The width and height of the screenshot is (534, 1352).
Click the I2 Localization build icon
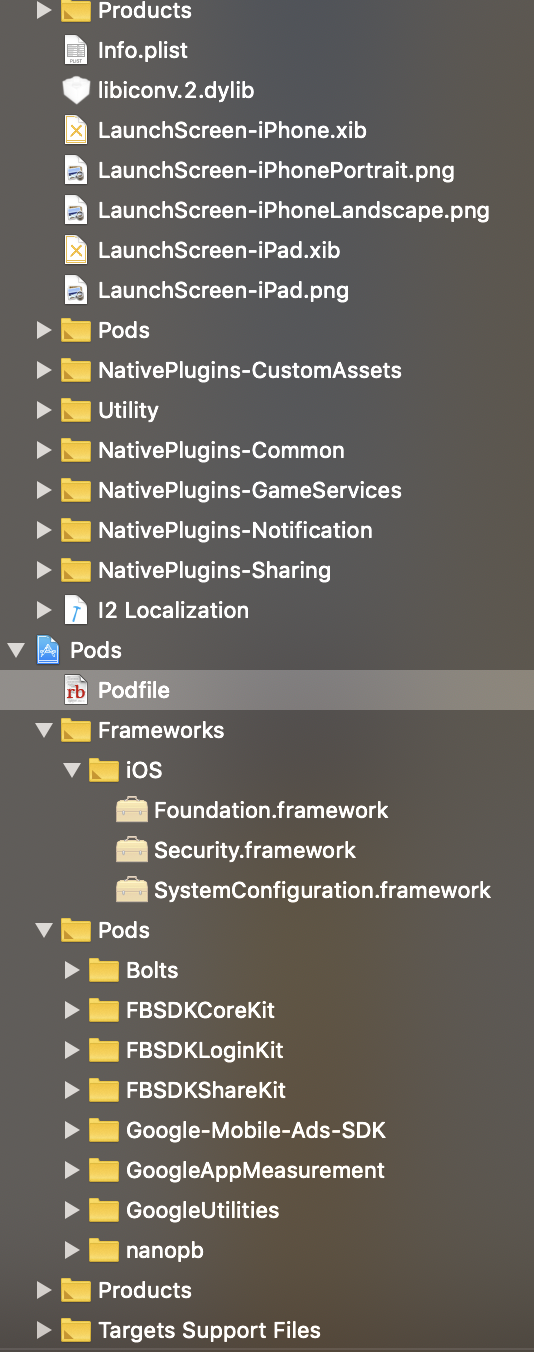pyautogui.click(x=76, y=610)
